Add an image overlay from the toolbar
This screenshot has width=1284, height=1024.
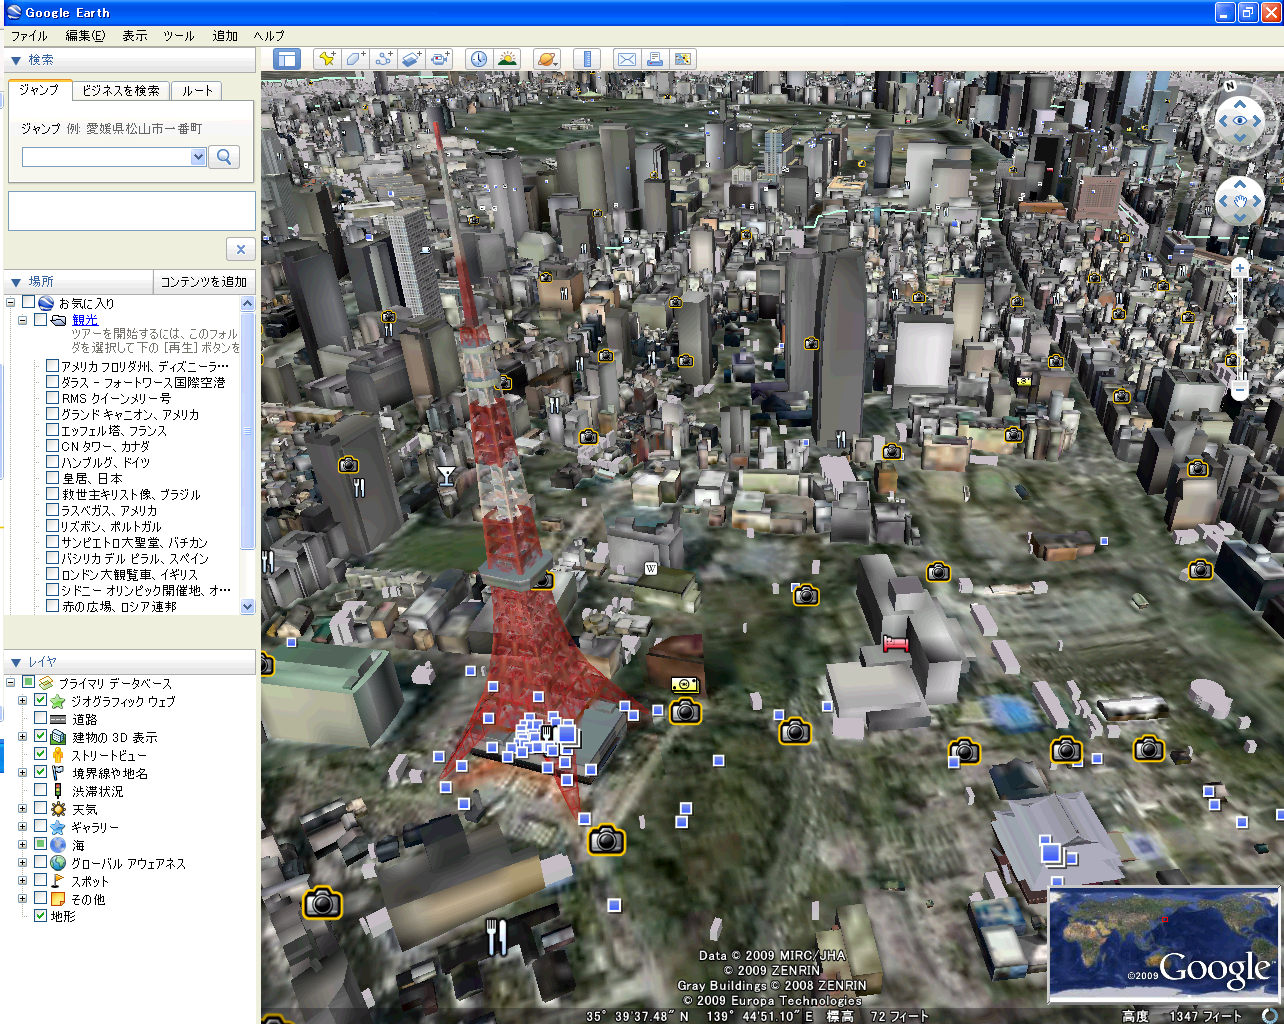(412, 59)
